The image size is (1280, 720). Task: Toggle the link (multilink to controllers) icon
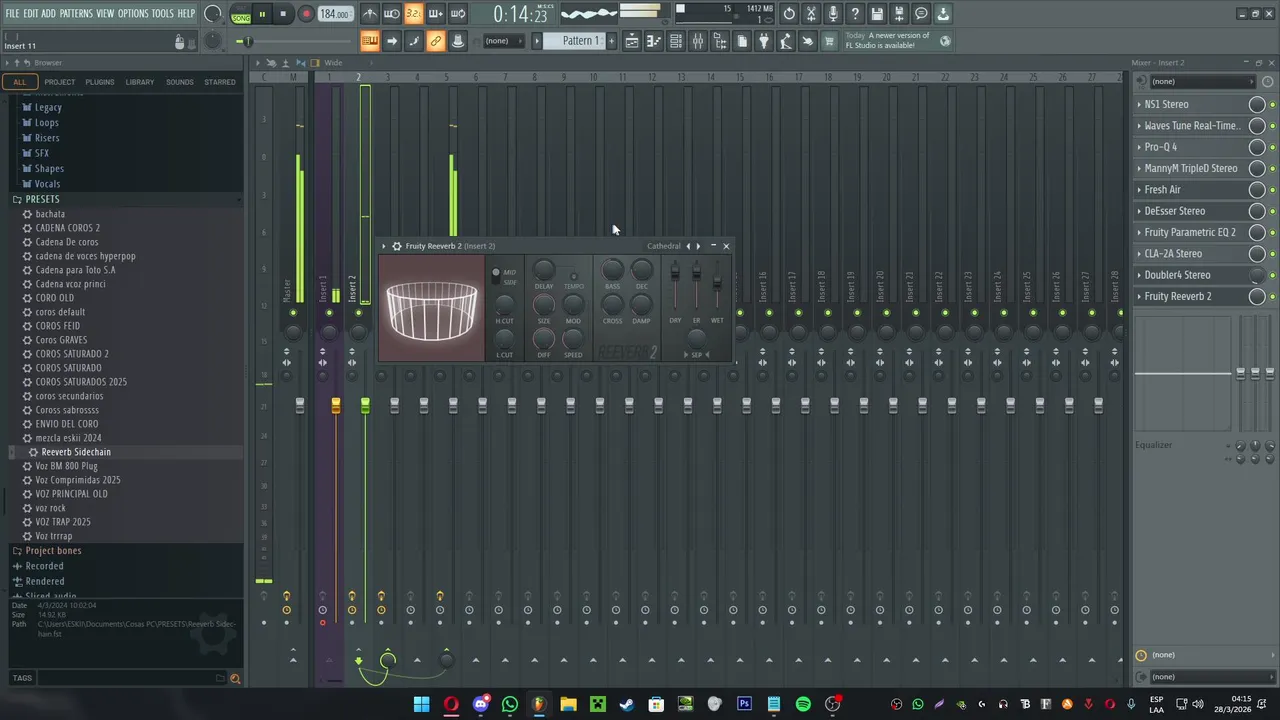[x=435, y=41]
